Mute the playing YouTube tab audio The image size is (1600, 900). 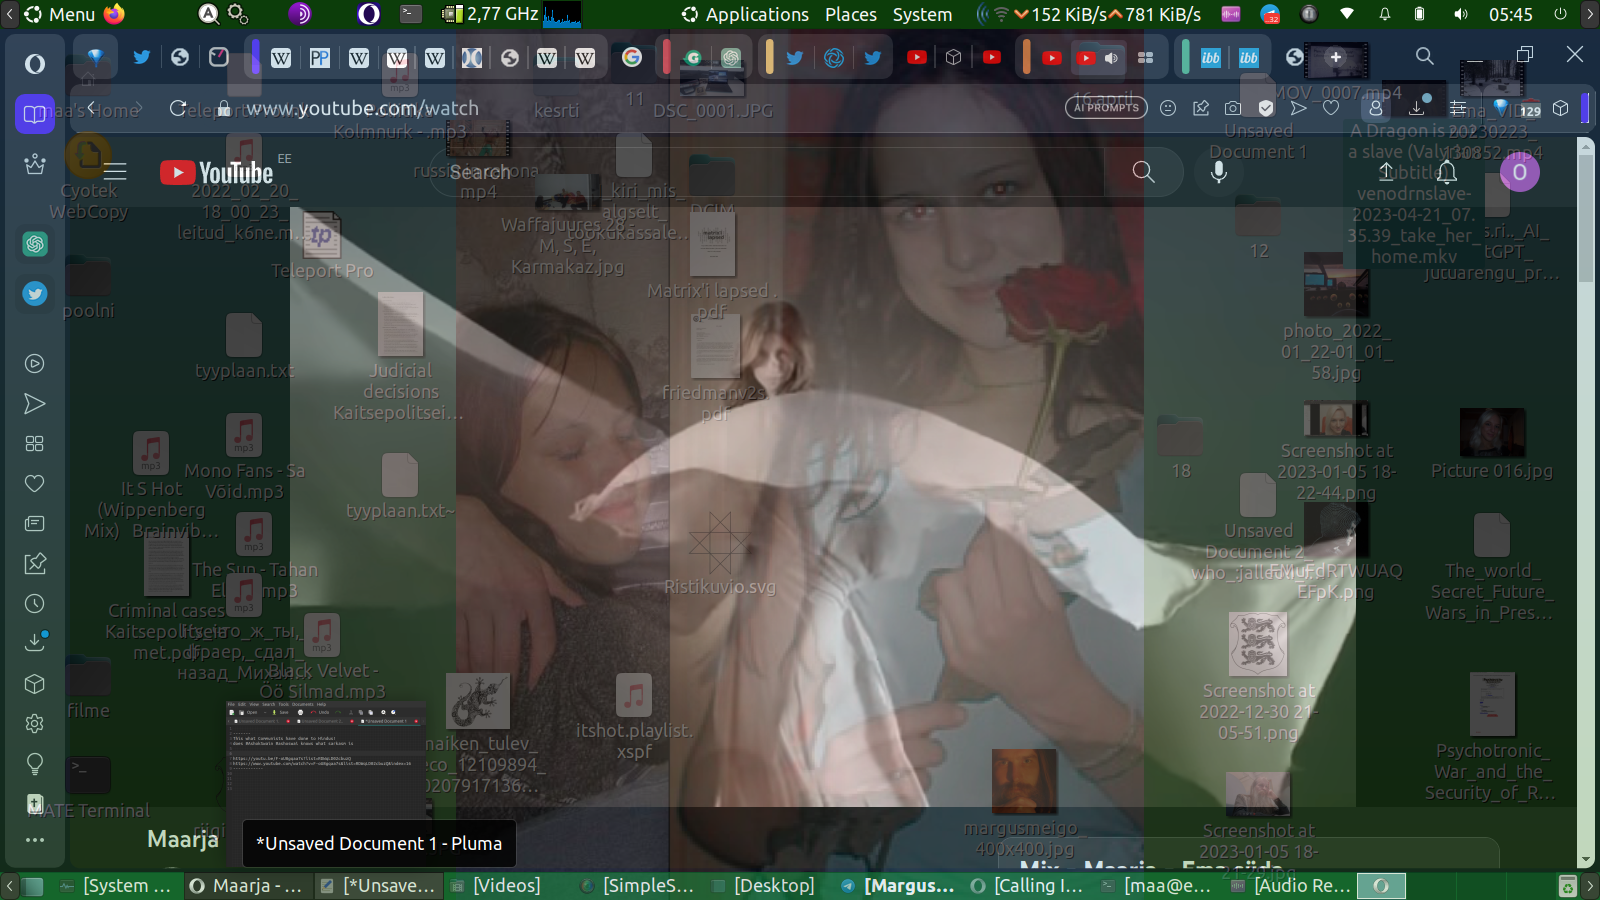pyautogui.click(x=1111, y=58)
